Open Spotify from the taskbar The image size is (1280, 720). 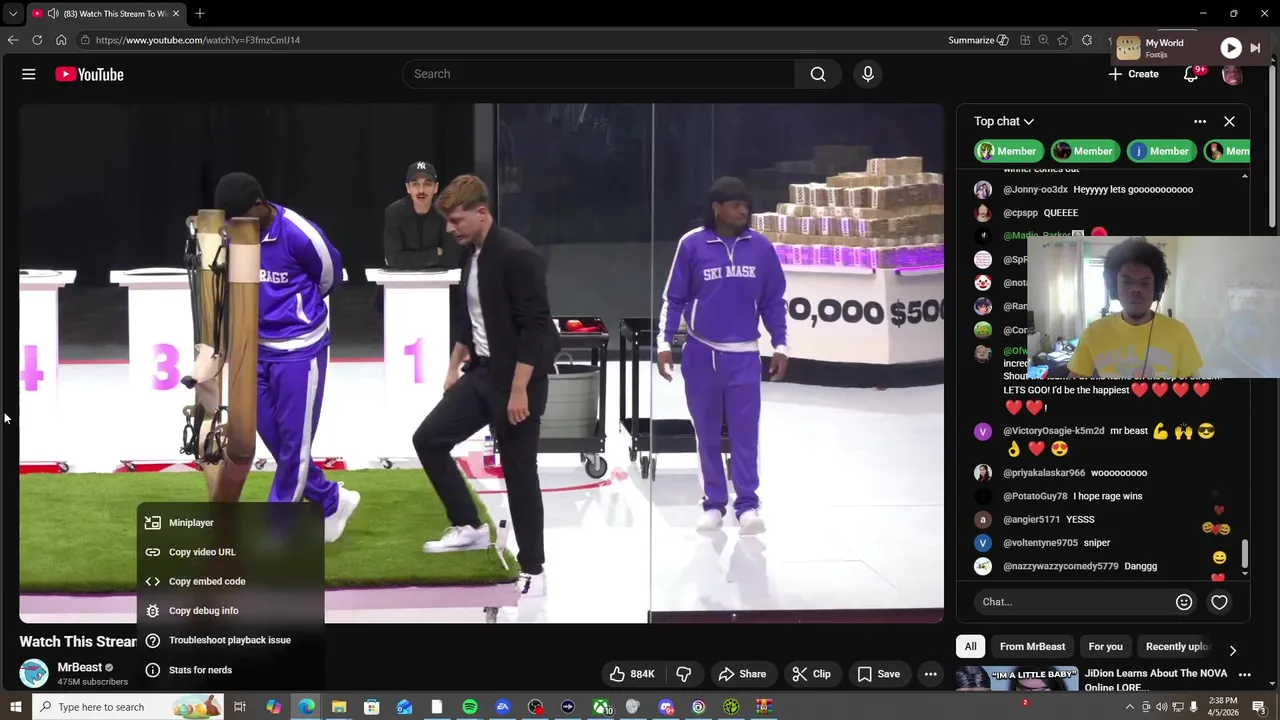(x=470, y=707)
